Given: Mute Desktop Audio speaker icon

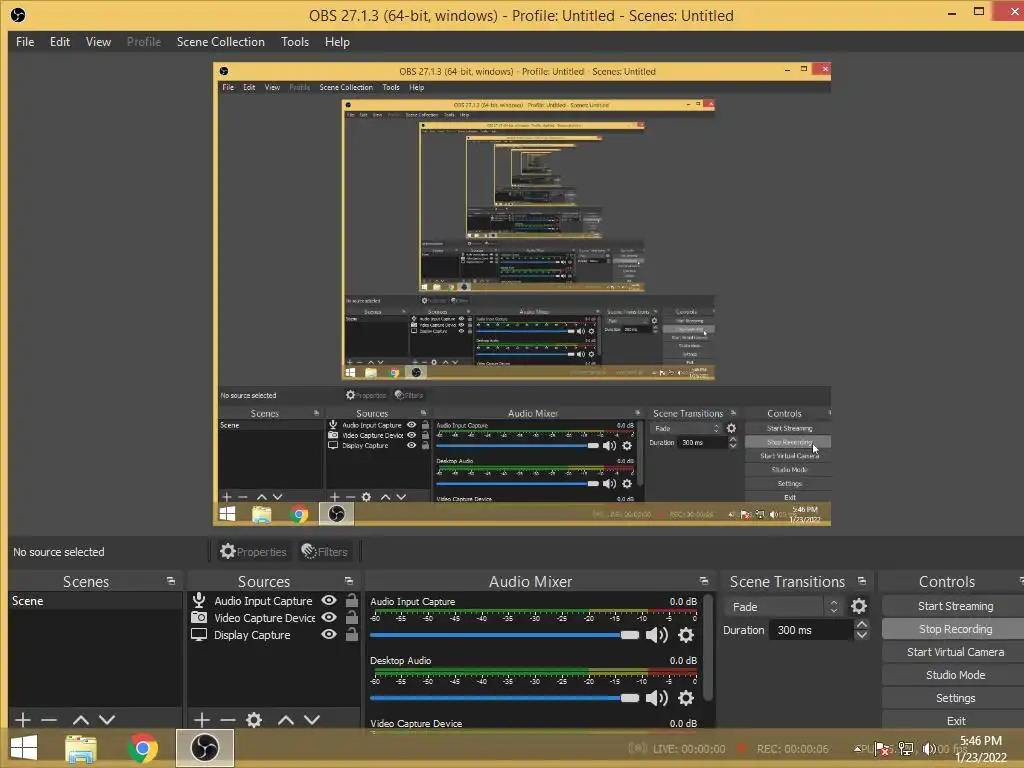Looking at the screenshot, I should 656,697.
